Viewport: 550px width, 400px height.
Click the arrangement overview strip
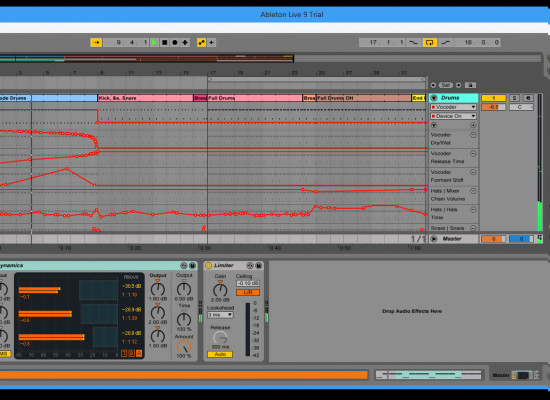coord(147,58)
